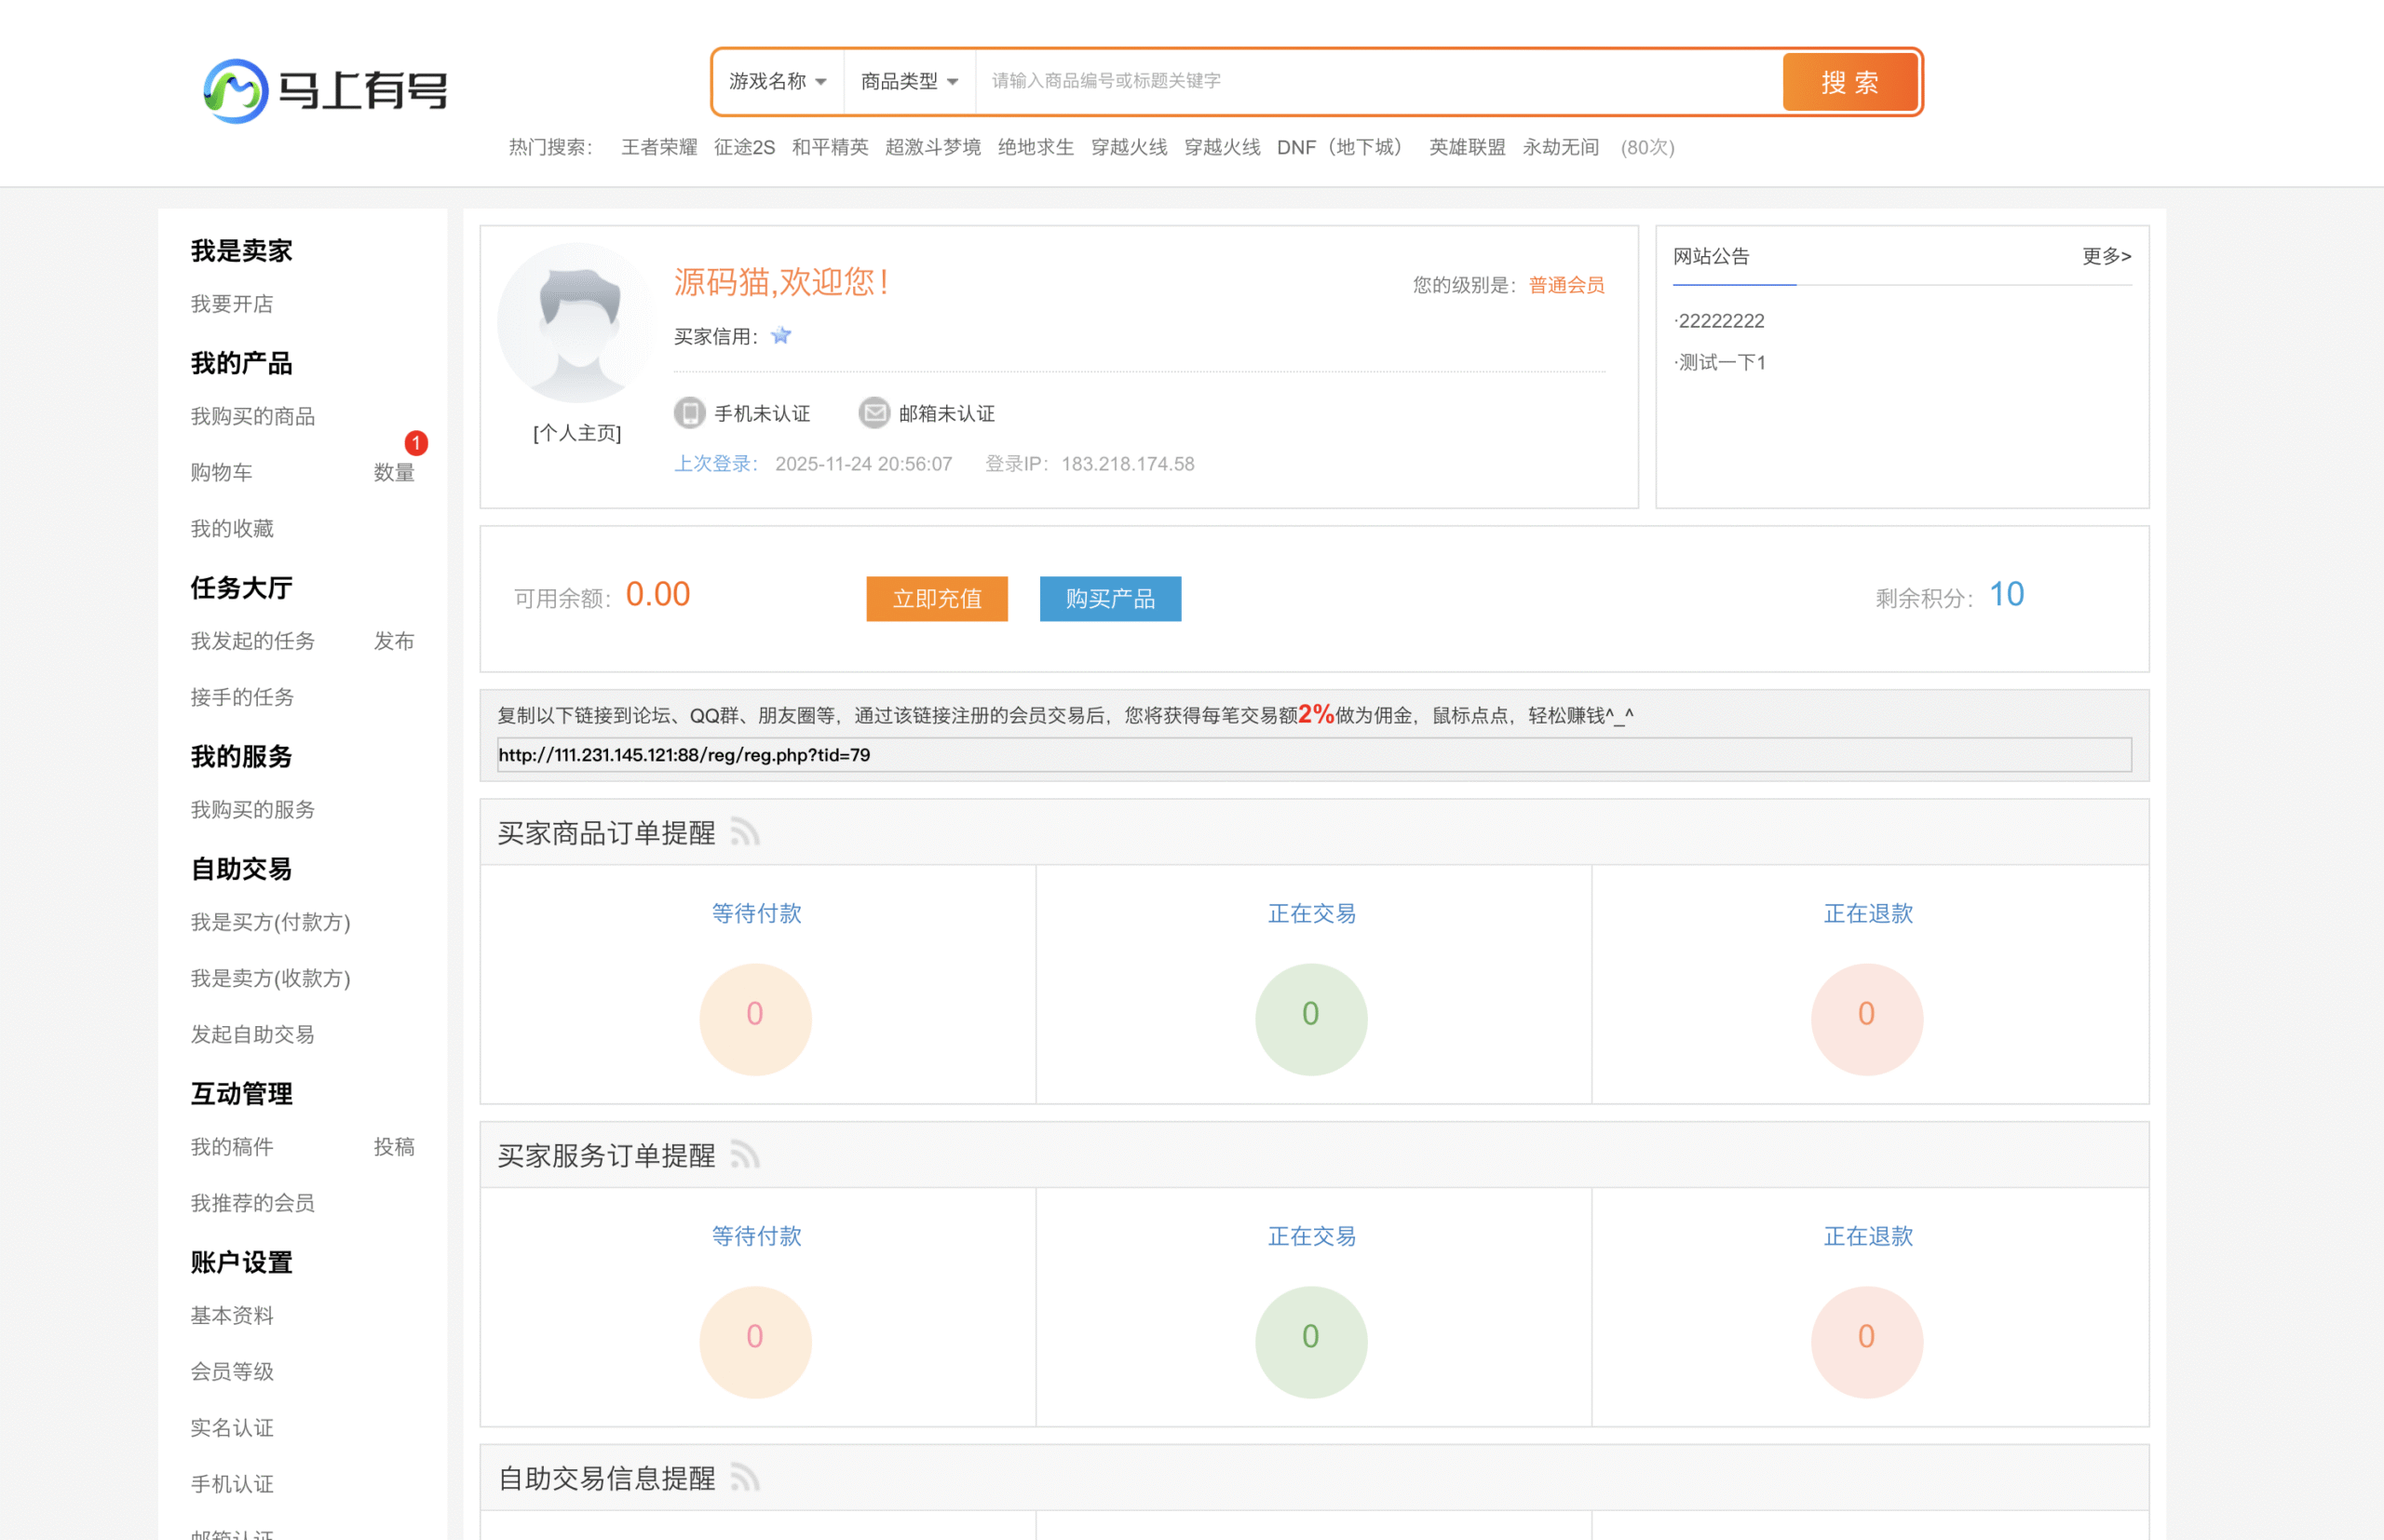Click the 购买产品 button
The width and height of the screenshot is (2384, 1540).
(1110, 599)
